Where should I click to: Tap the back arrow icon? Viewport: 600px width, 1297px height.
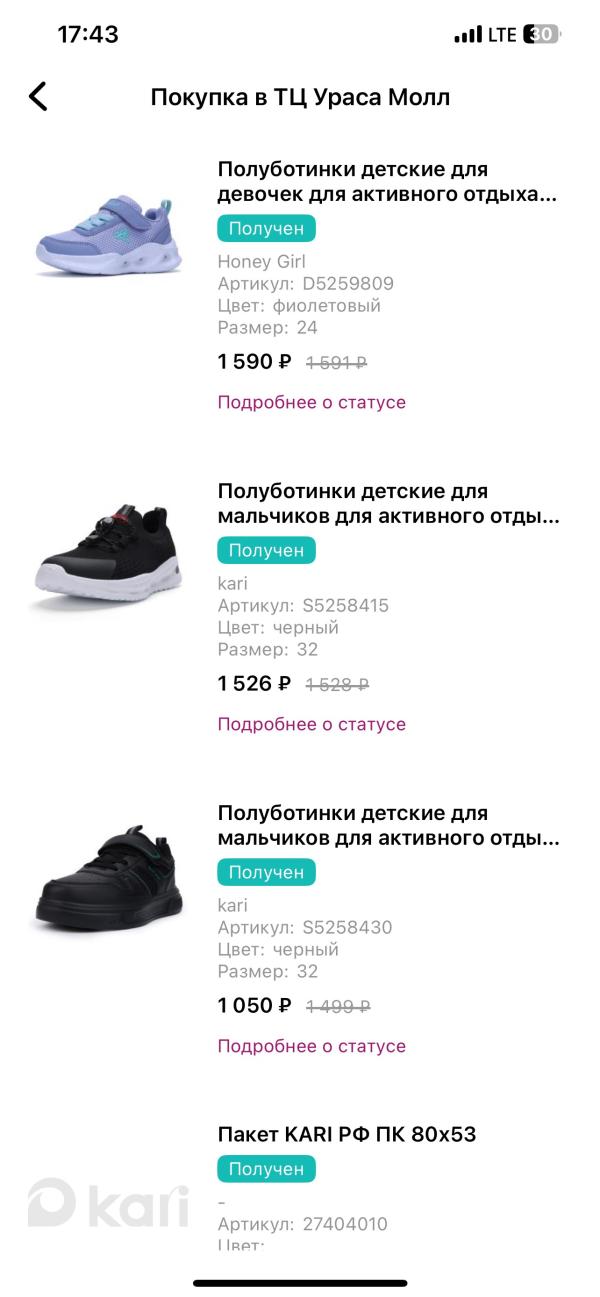(x=38, y=96)
